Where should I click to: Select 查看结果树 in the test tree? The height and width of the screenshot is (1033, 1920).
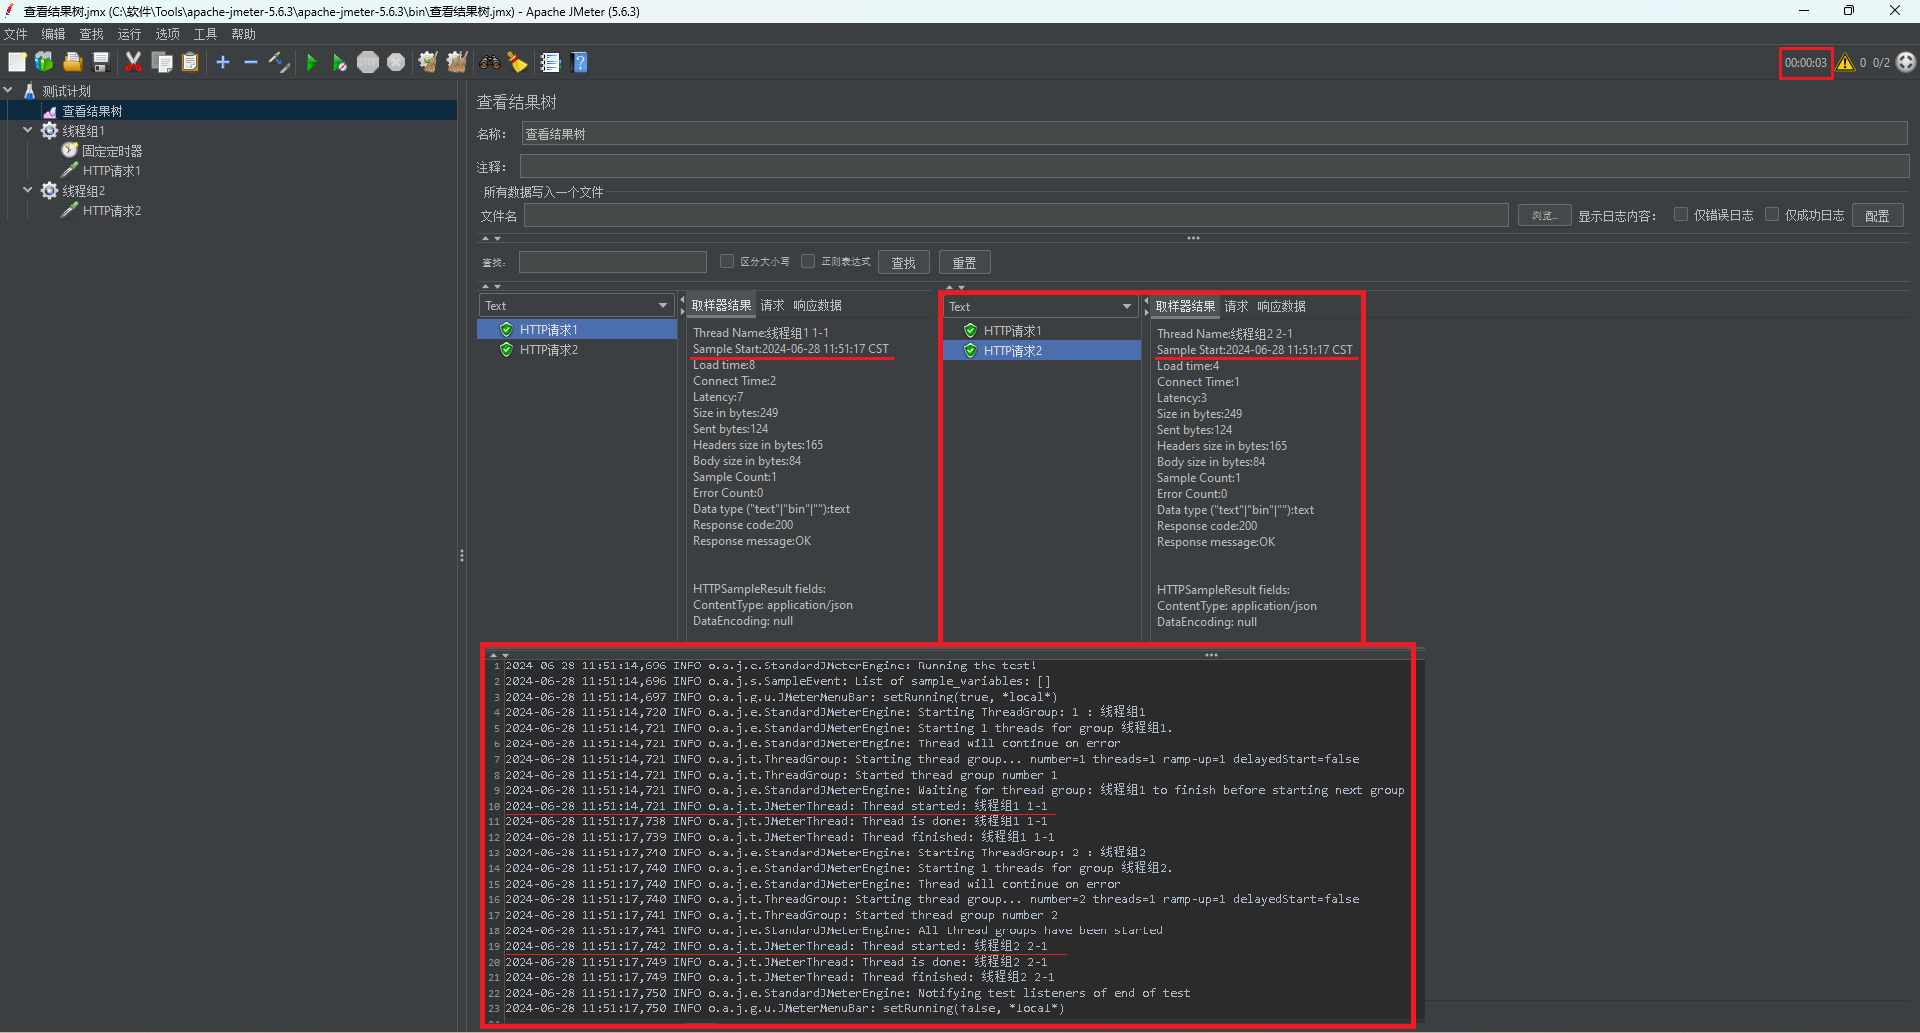92,111
